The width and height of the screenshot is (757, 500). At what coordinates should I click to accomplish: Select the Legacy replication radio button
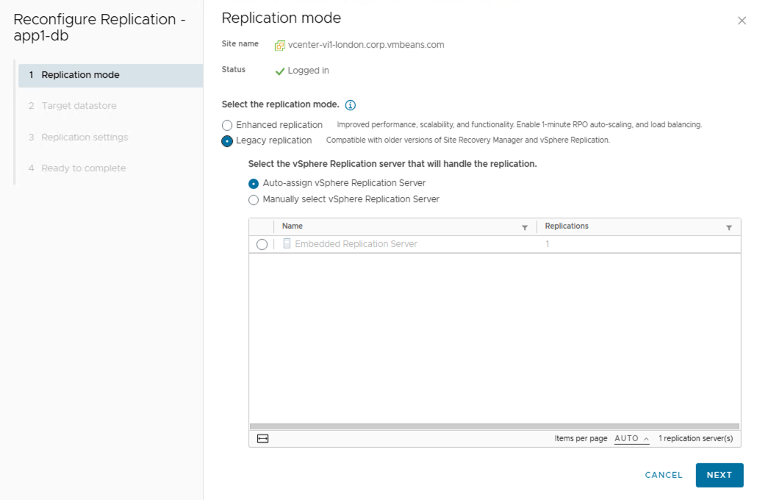226,141
